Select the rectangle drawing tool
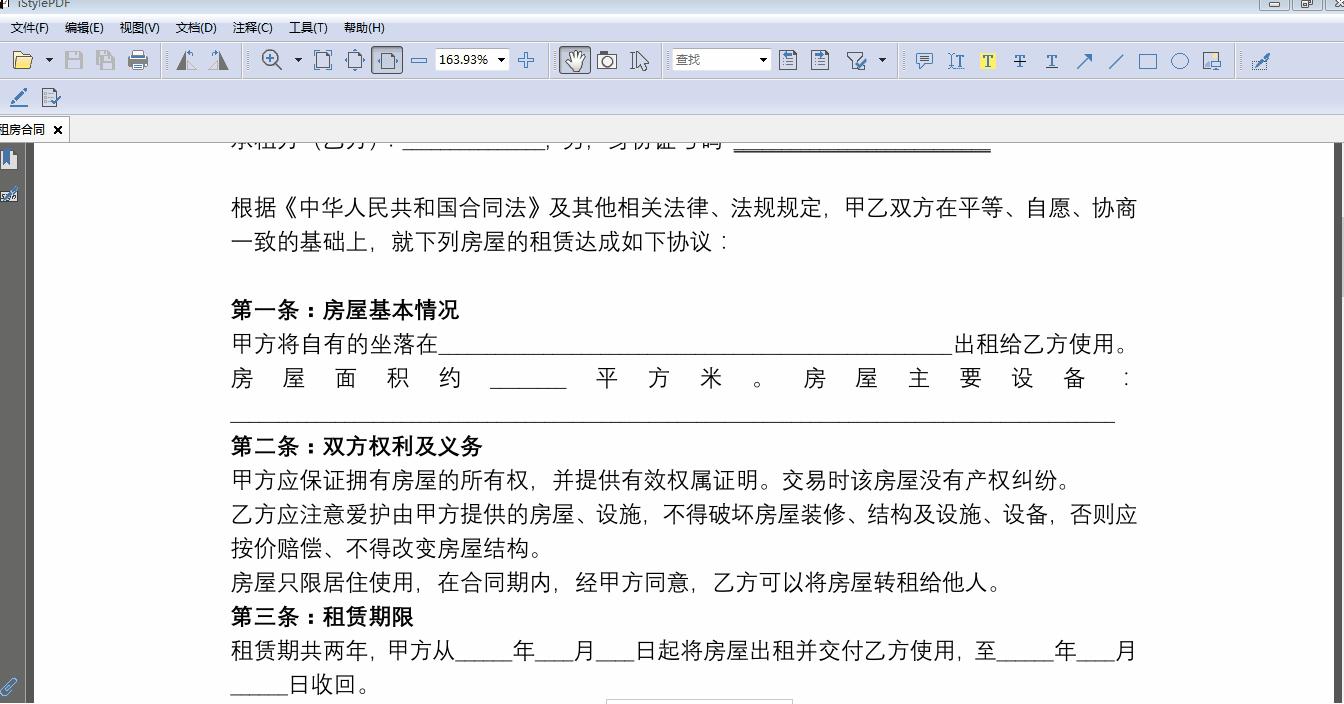This screenshot has width=1344, height=704. point(1146,61)
